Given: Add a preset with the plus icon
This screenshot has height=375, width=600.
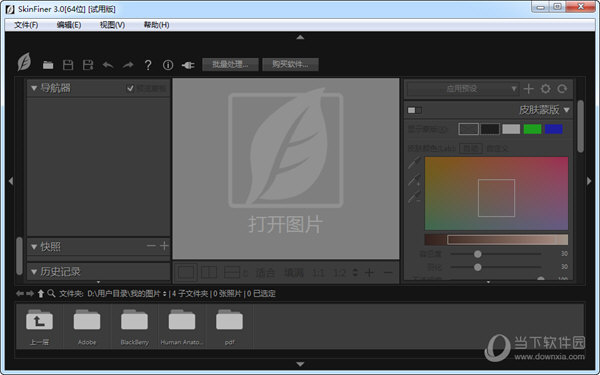Looking at the screenshot, I should (528, 89).
